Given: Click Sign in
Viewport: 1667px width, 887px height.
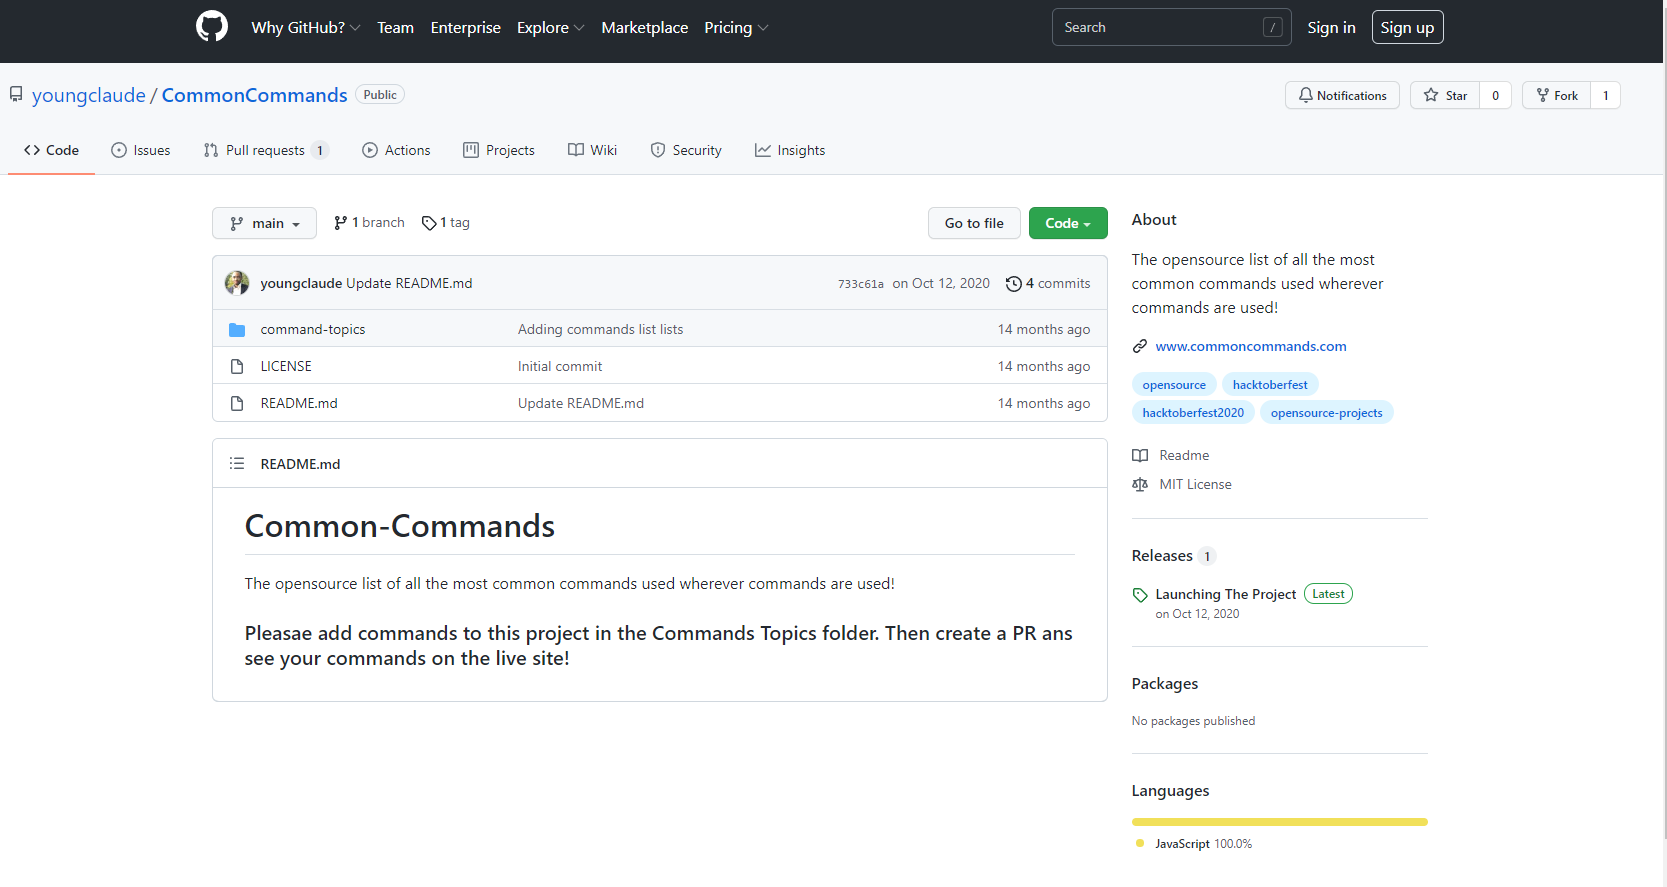Looking at the screenshot, I should tap(1331, 28).
